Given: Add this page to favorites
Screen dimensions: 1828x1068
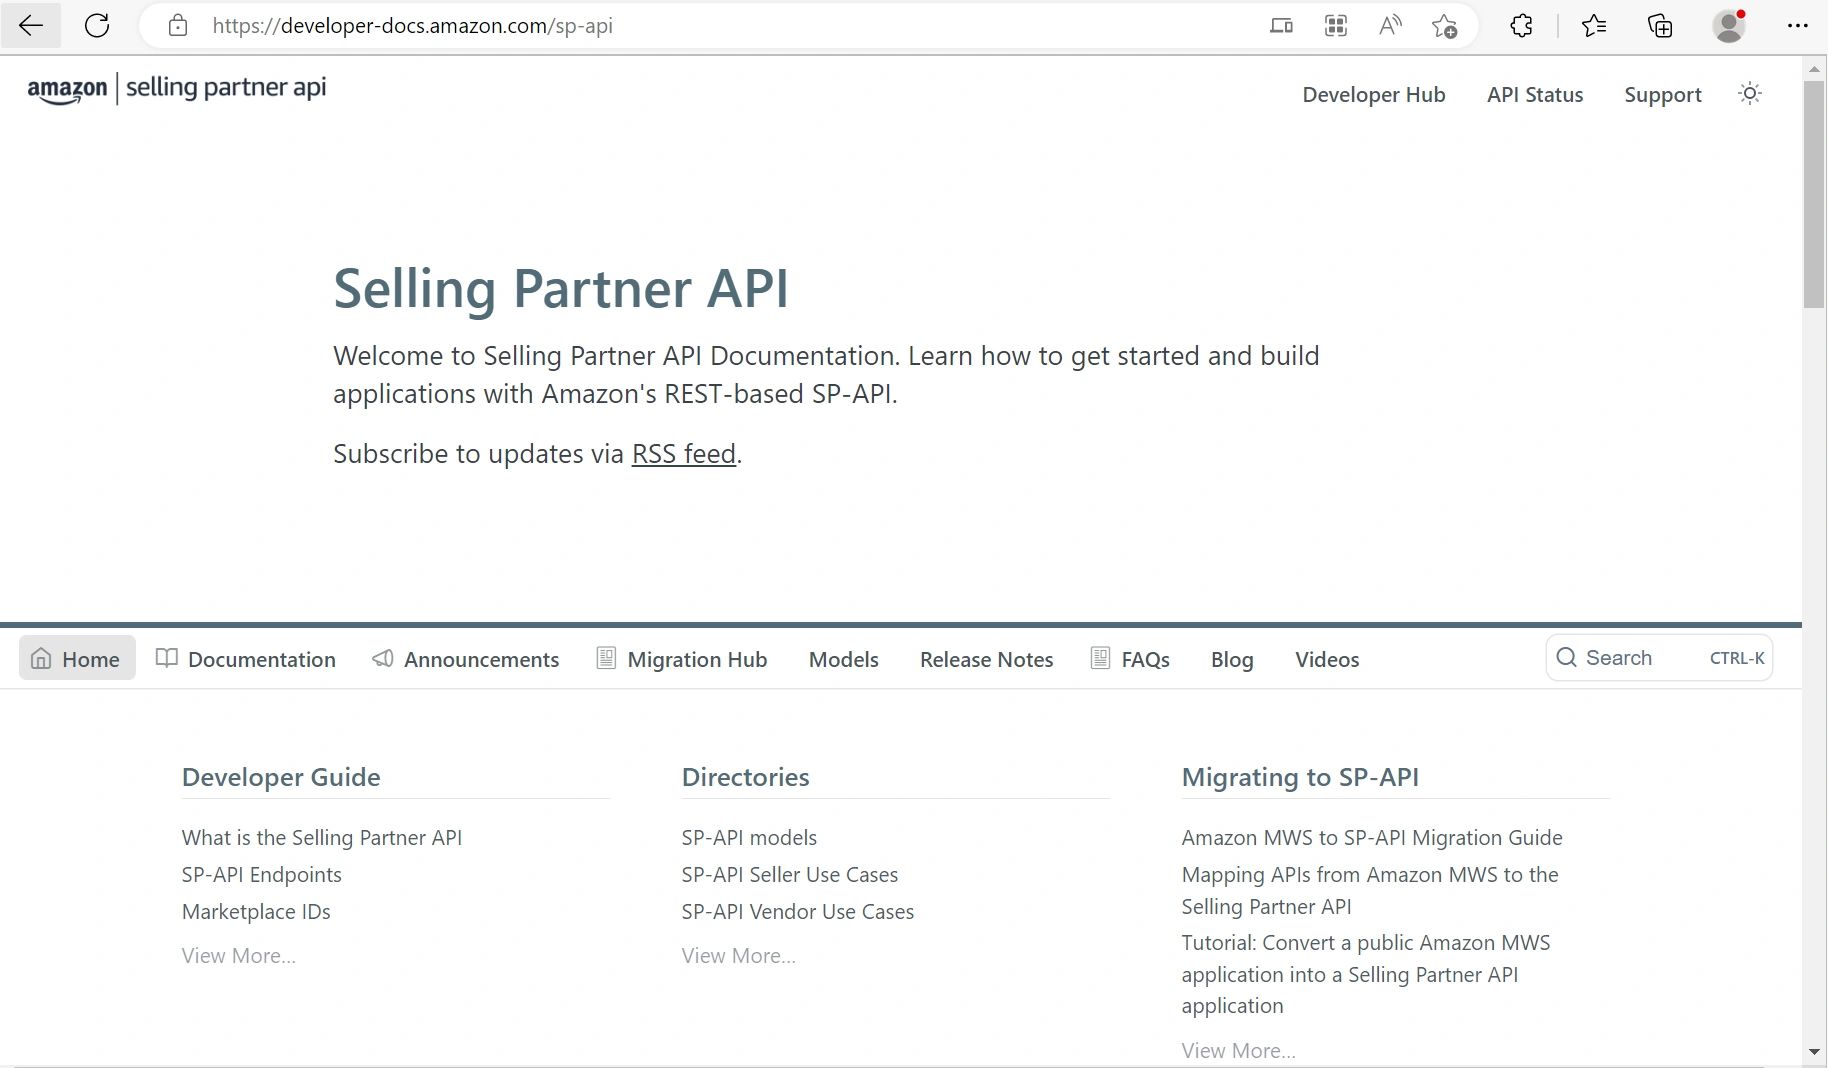Looking at the screenshot, I should [1444, 27].
